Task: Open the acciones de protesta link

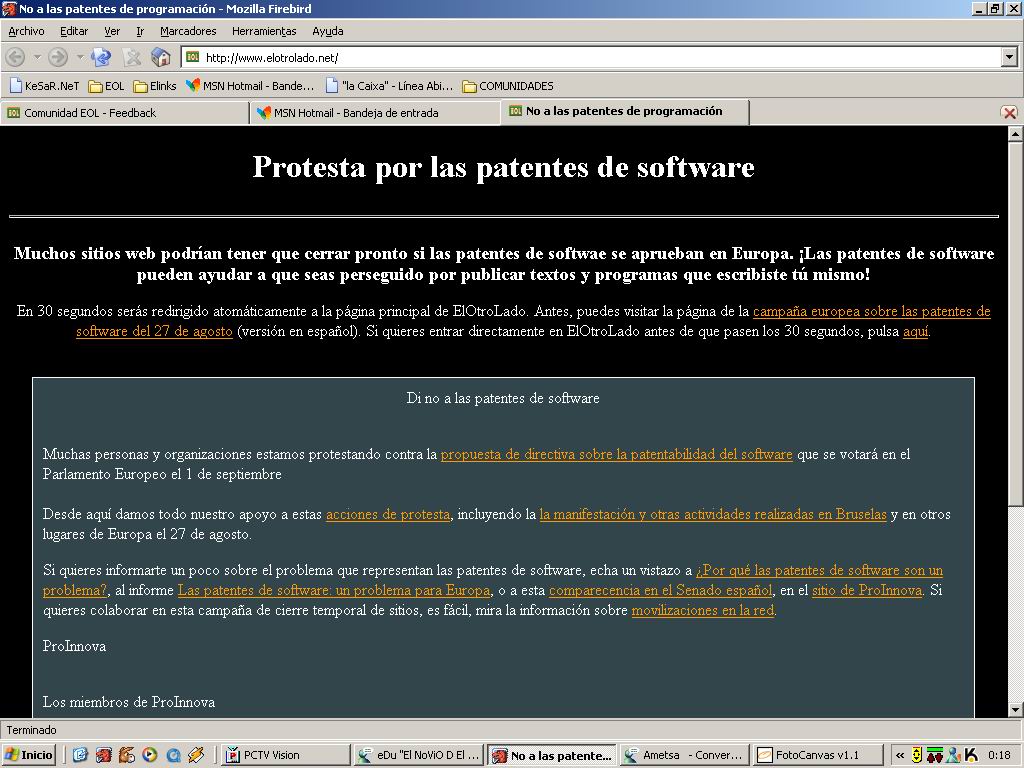Action: [x=388, y=515]
